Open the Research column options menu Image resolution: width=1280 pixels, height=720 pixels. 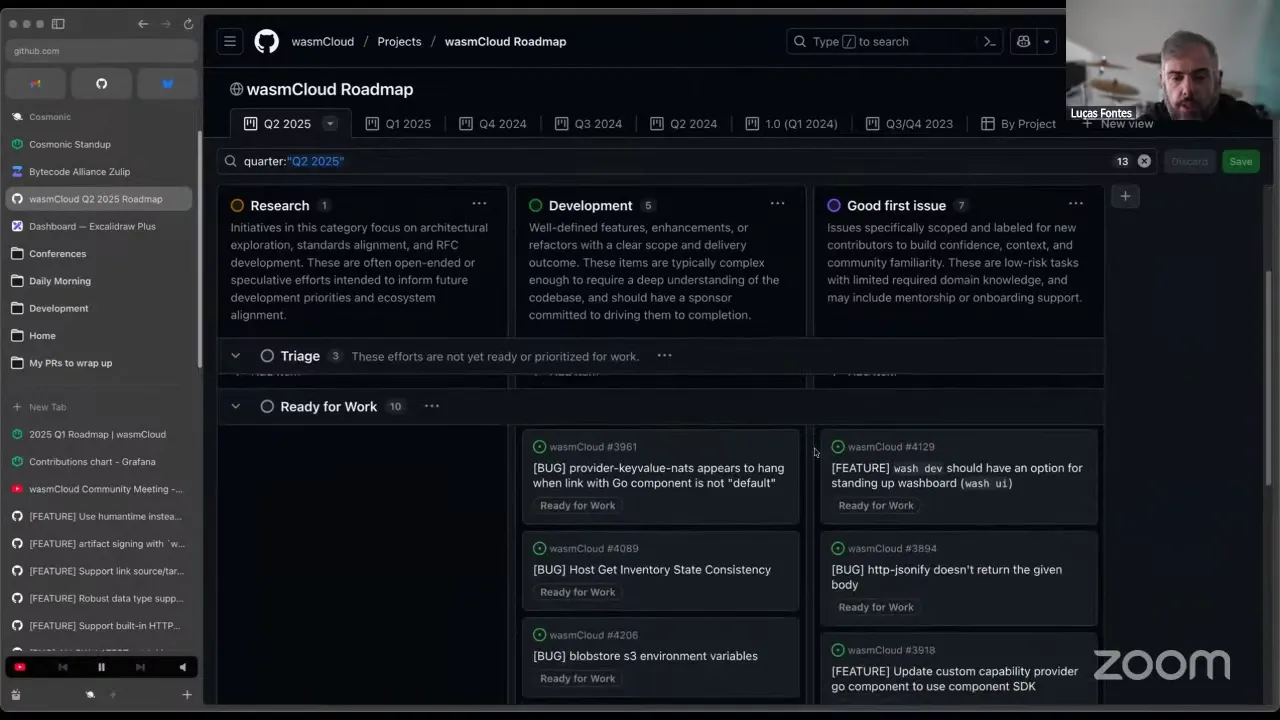pyautogui.click(x=479, y=204)
